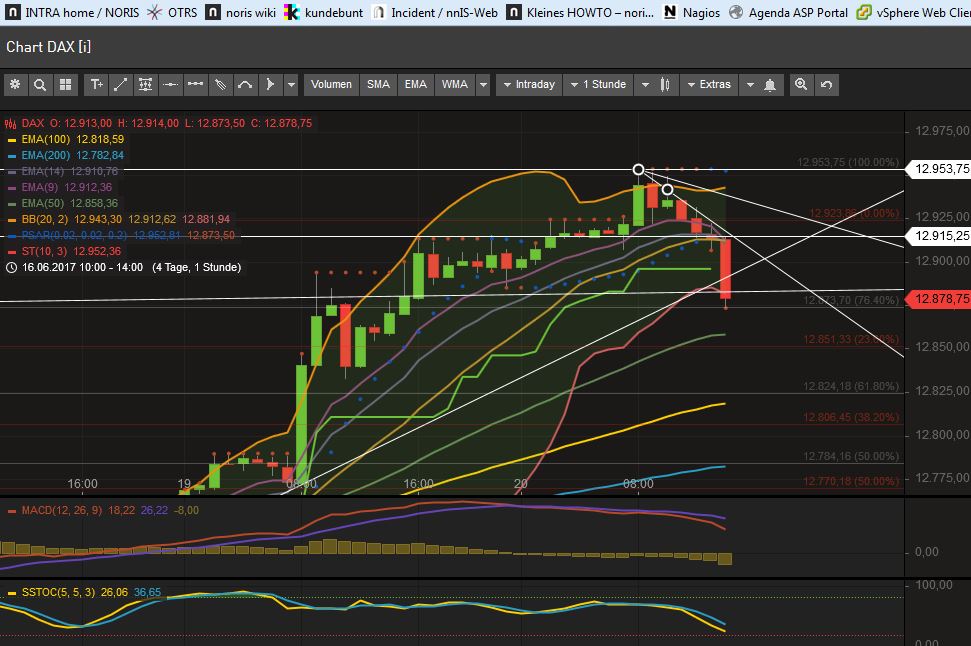
Task: Open the 1 Stunde interval dropdown
Action: click(598, 85)
